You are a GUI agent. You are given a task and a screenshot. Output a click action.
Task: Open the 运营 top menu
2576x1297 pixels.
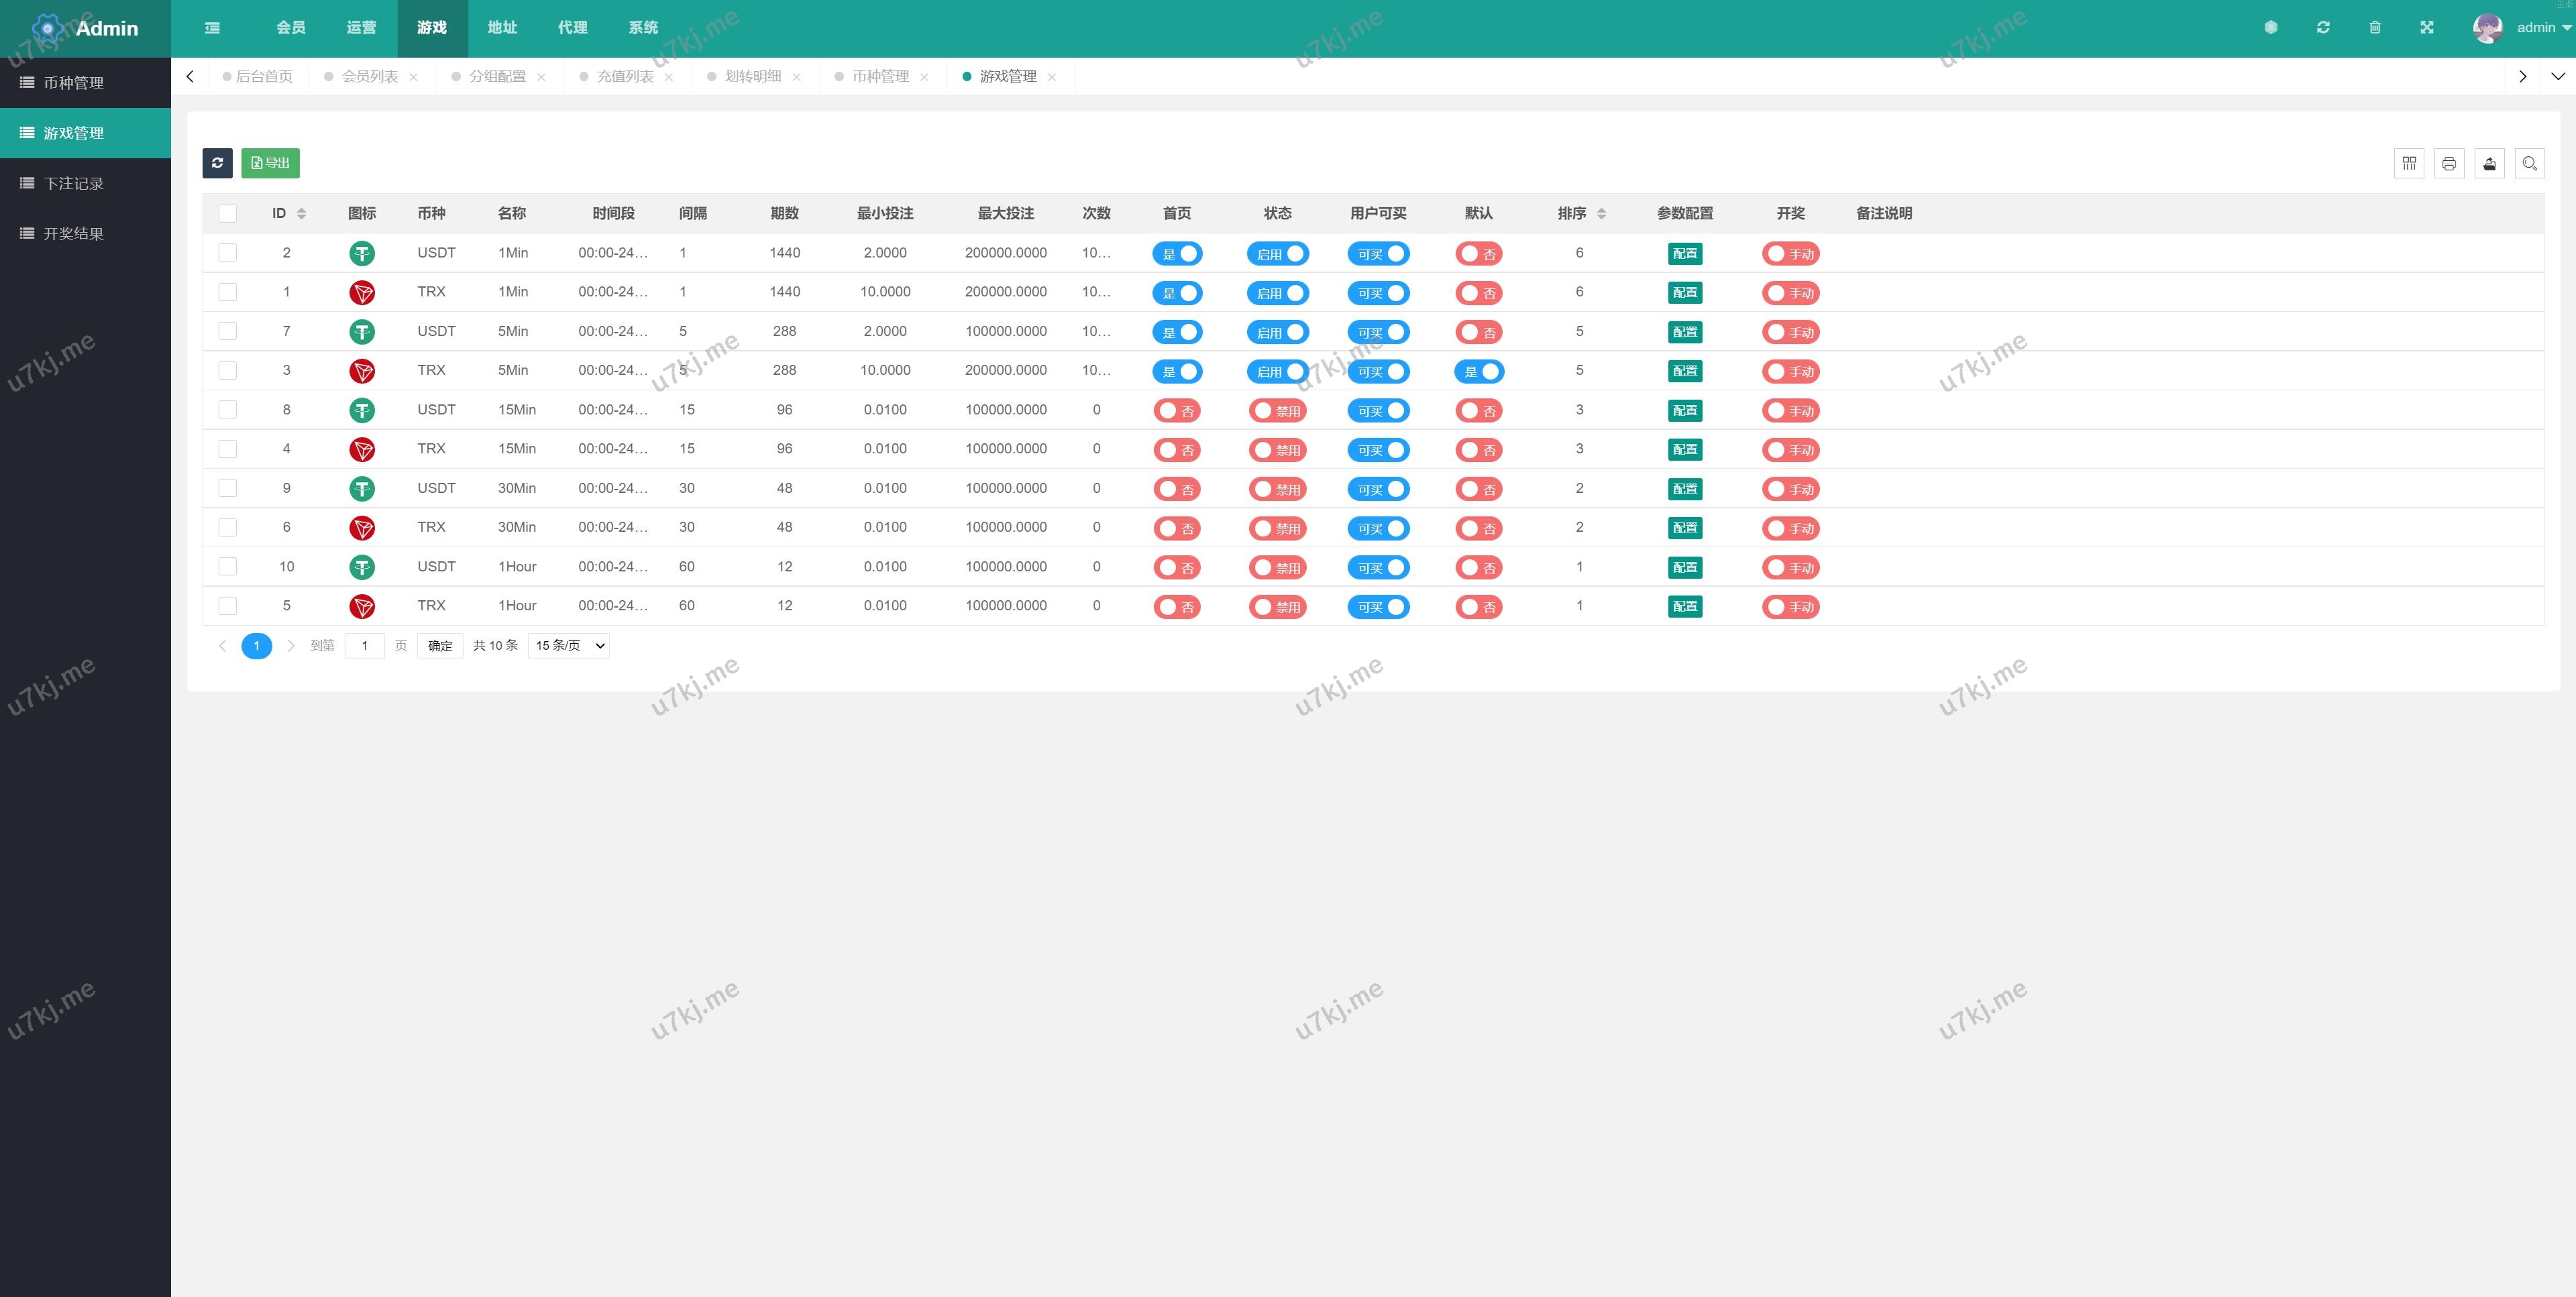click(361, 28)
